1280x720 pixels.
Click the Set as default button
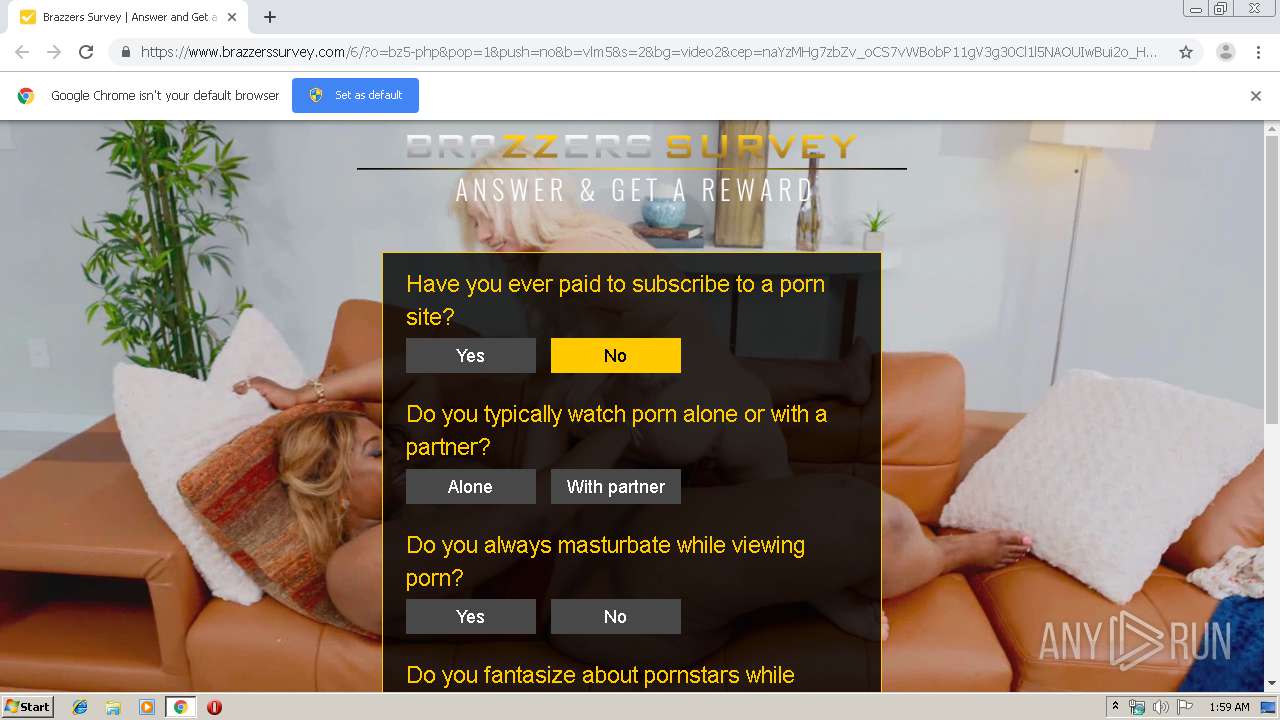[x=355, y=95]
